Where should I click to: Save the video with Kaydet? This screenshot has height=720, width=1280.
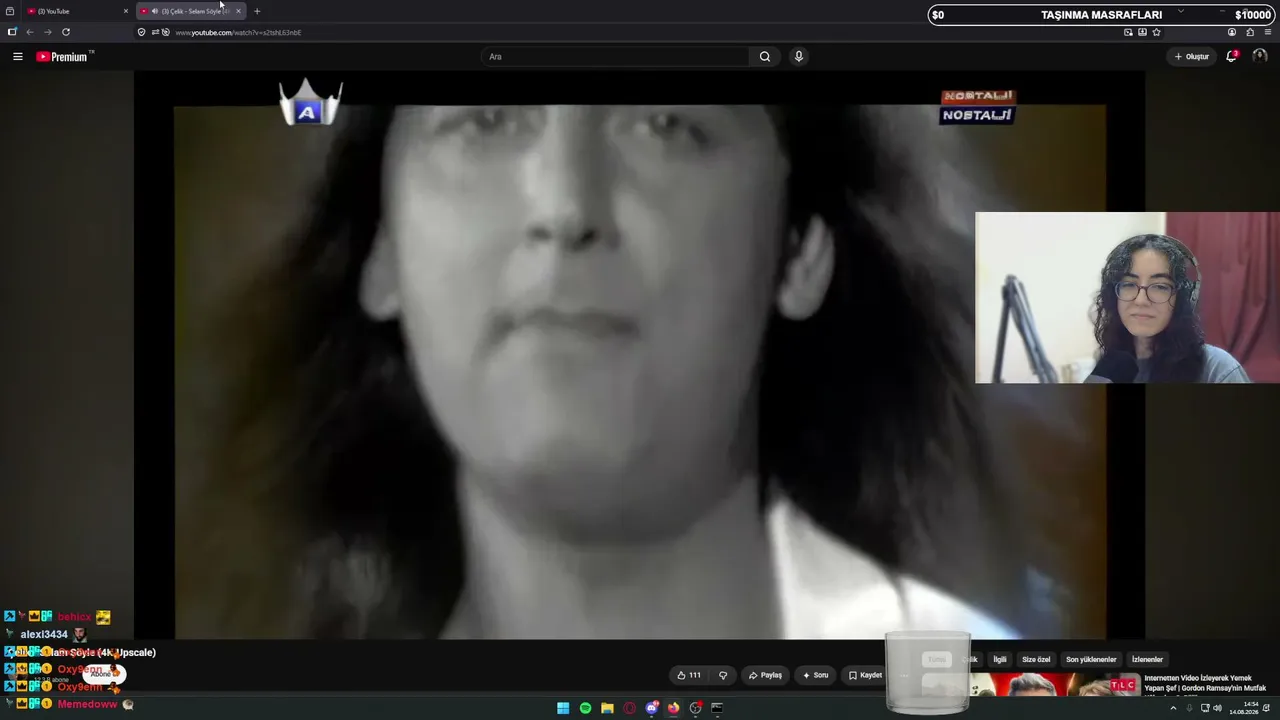(865, 675)
